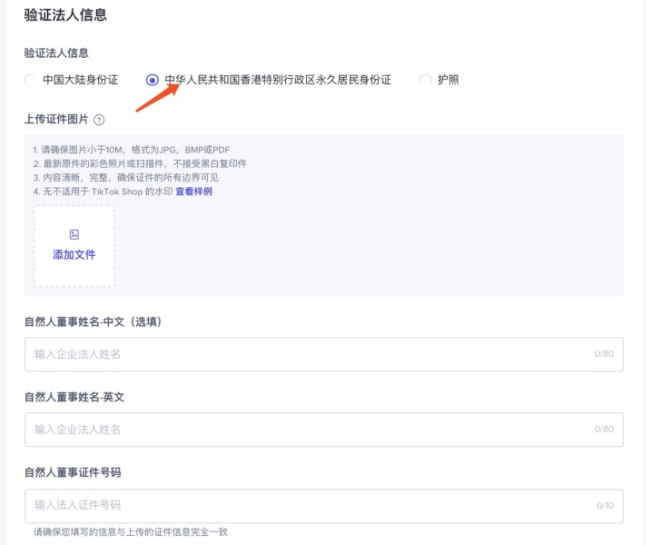Click the help icon beside 上传证件图片
Viewport: 646px width, 545px height.
point(99,119)
